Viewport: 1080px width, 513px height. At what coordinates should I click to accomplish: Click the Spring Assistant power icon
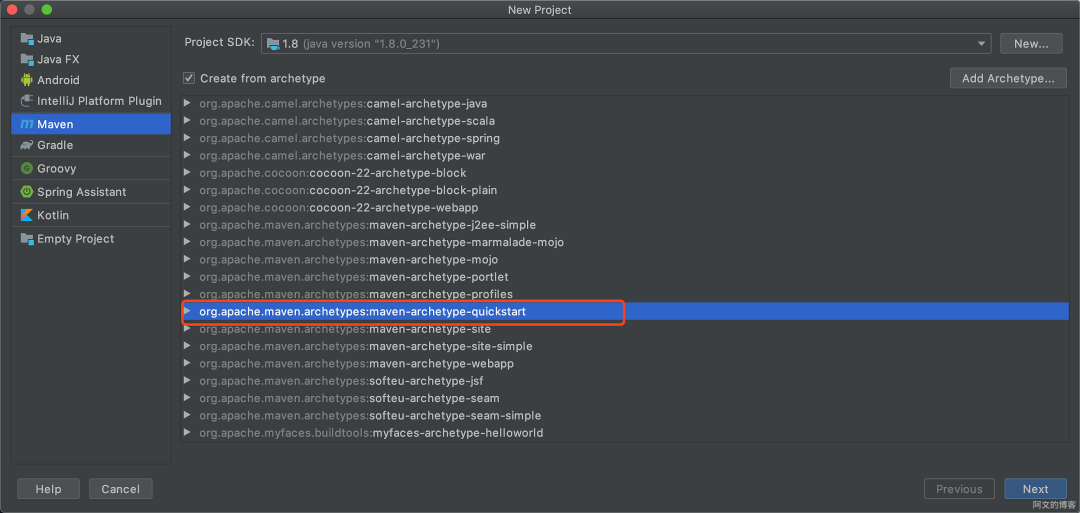tap(27, 192)
